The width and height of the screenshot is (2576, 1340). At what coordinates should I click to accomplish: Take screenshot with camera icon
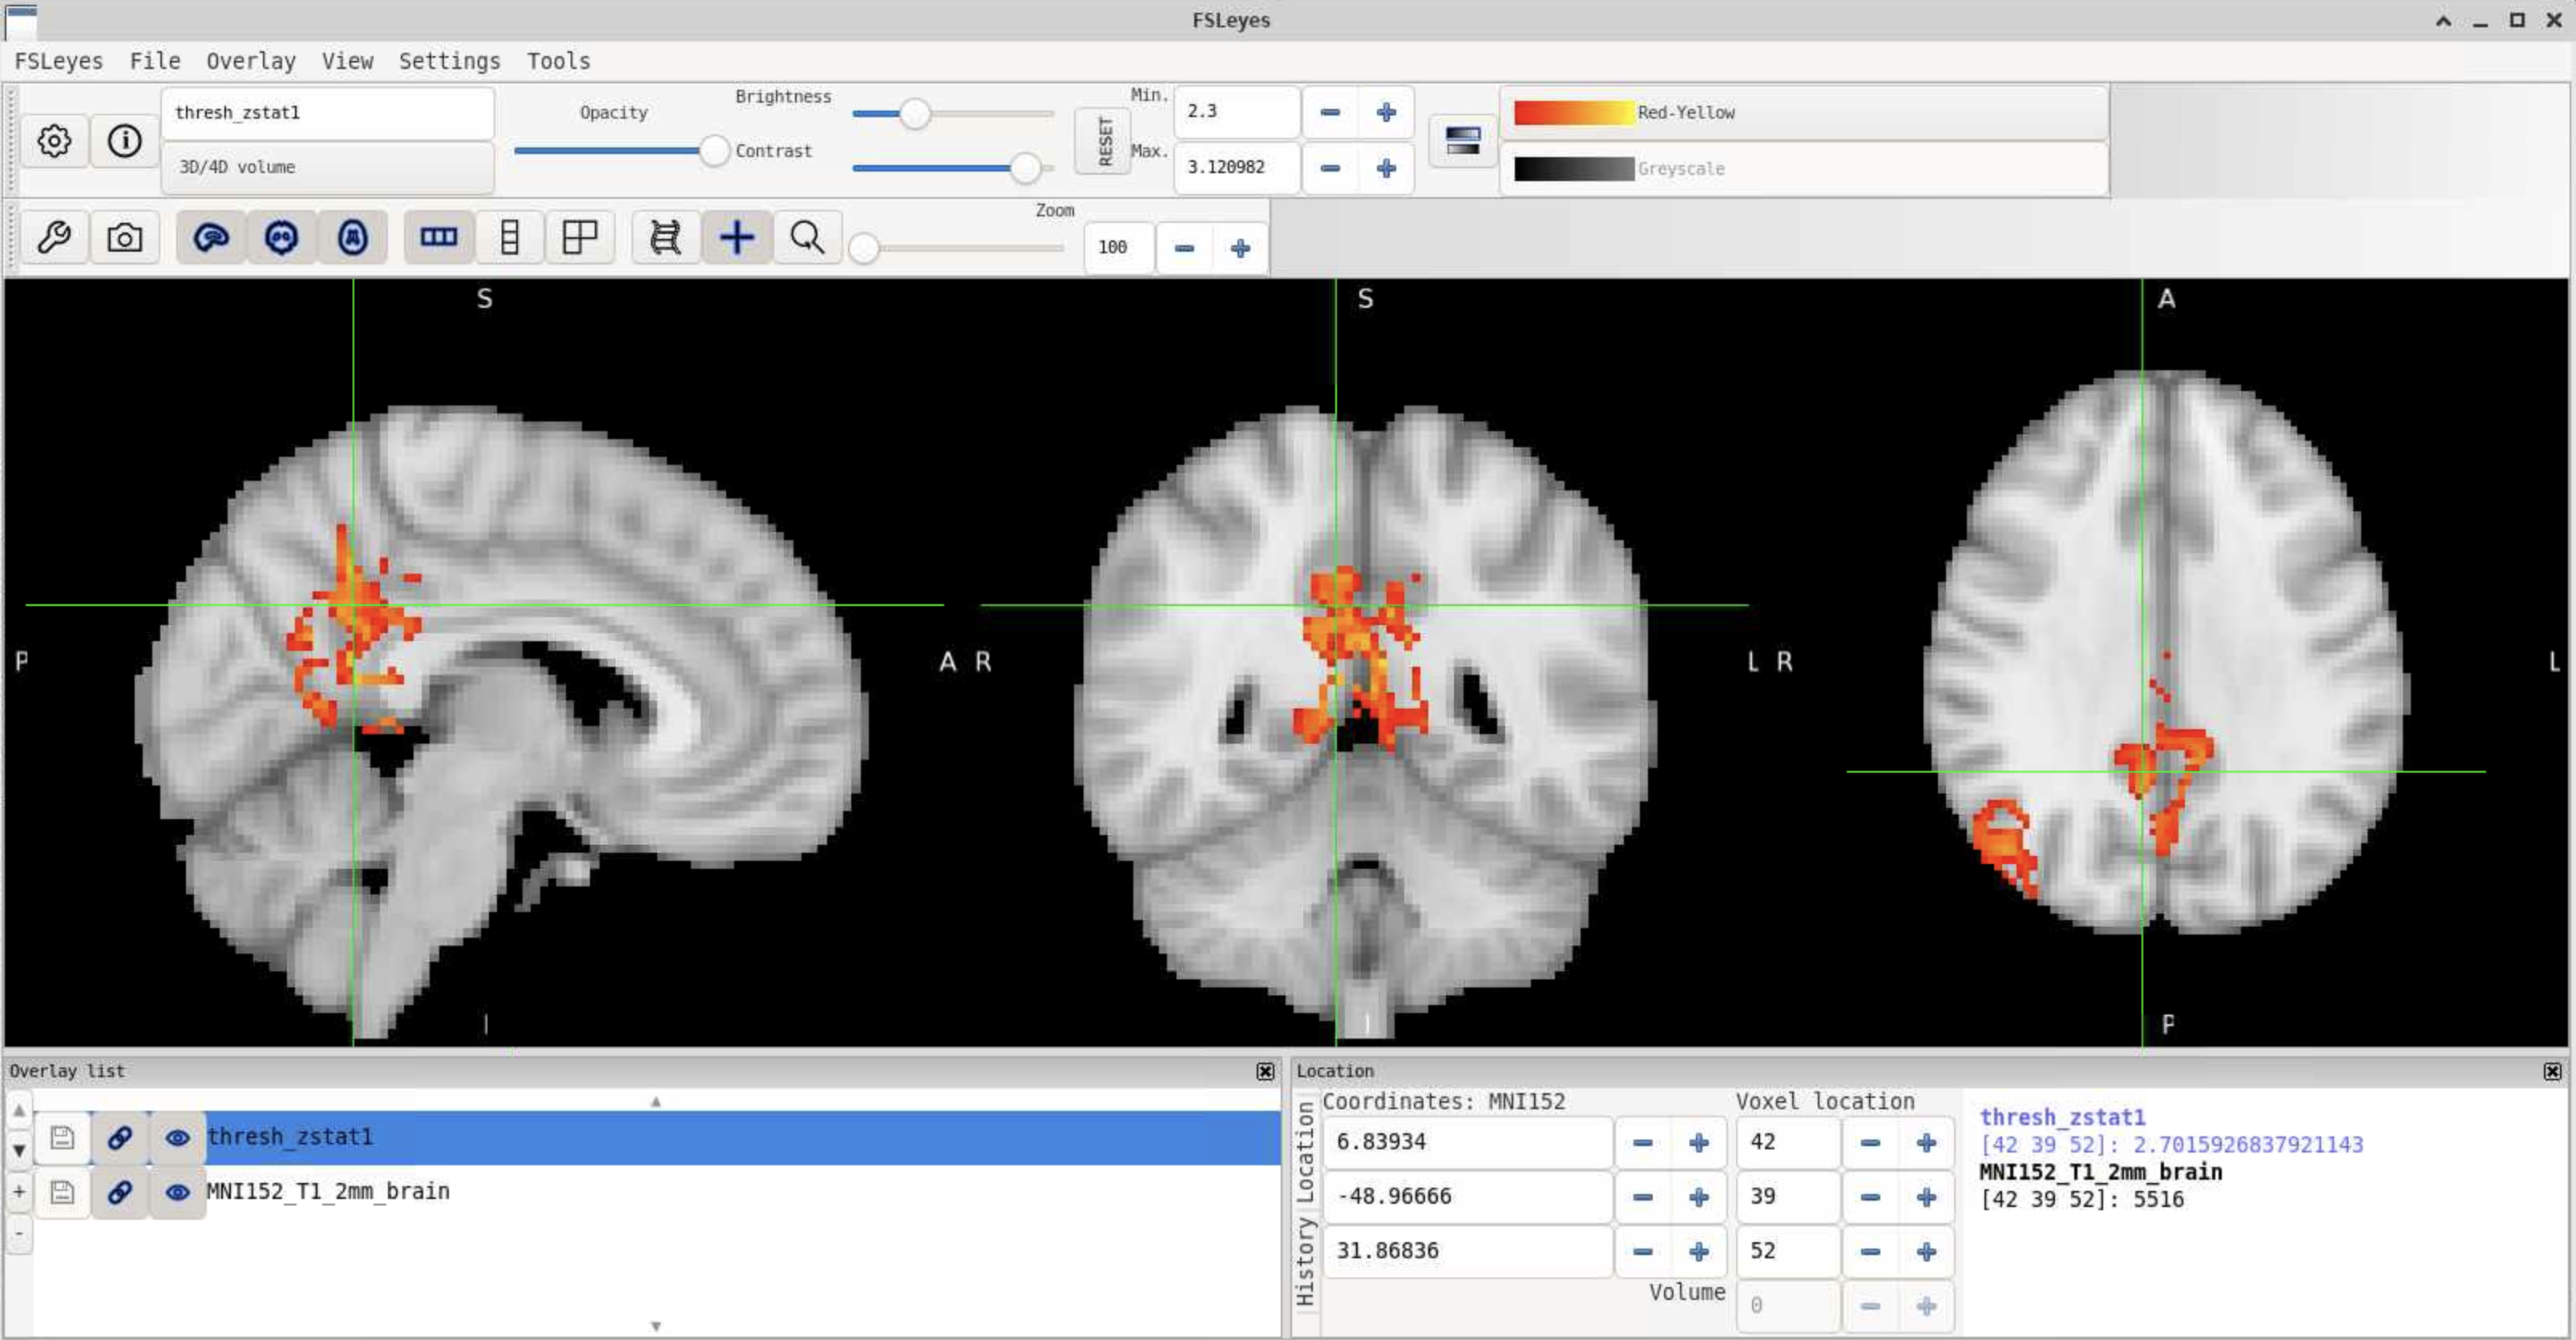pyautogui.click(x=125, y=238)
